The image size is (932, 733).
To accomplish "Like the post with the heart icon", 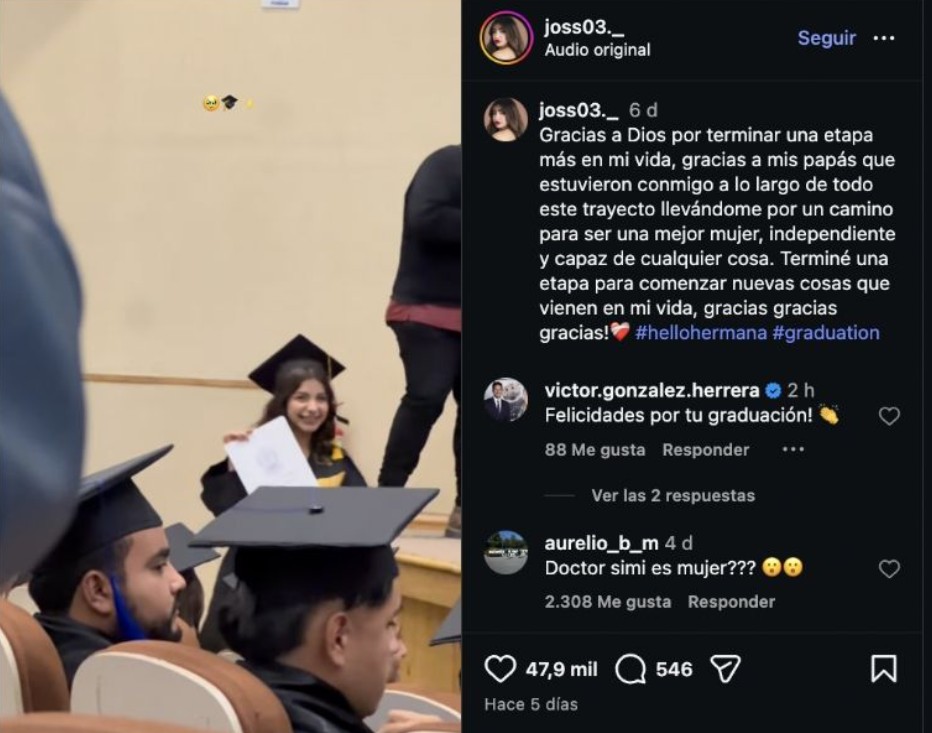I will point(500,669).
